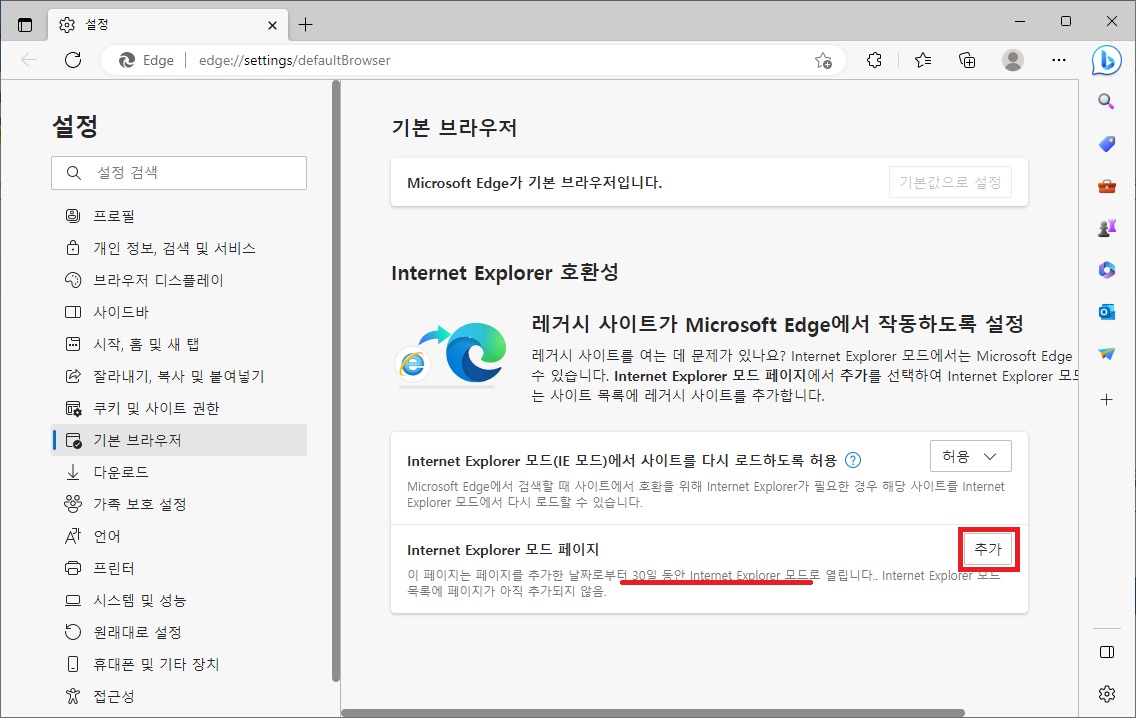Open sidebar Shopping tag icon
Viewport: 1136px width, 718px height.
pos(1106,144)
